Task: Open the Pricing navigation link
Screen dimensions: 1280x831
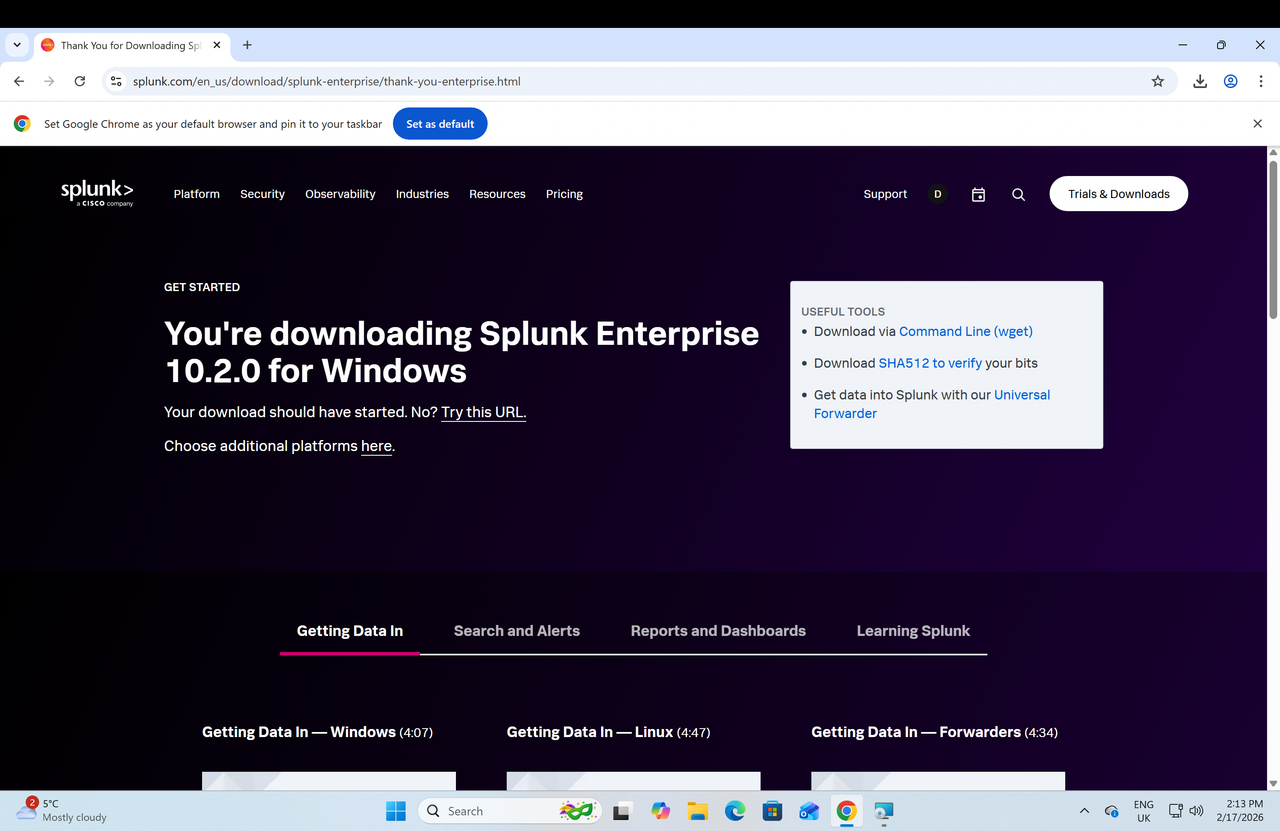Action: tap(564, 194)
